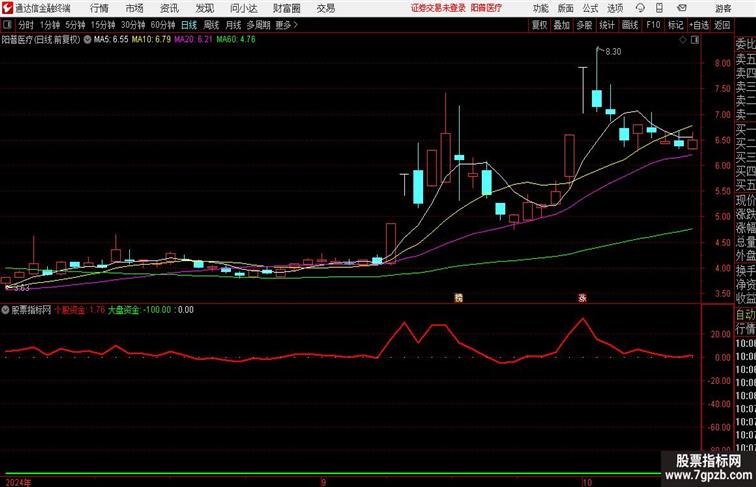This screenshot has height=487, width=756.
Task: Click the circle settings icon beside 阳普医疗(日线 前复权)
Action: coord(87,40)
